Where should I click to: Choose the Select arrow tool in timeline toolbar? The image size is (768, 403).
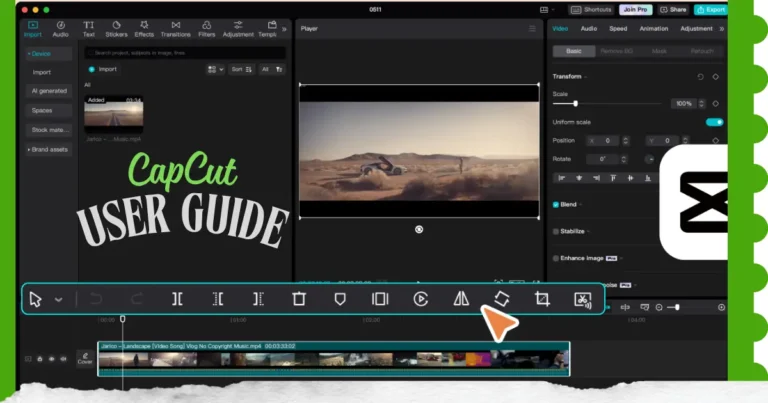35,299
